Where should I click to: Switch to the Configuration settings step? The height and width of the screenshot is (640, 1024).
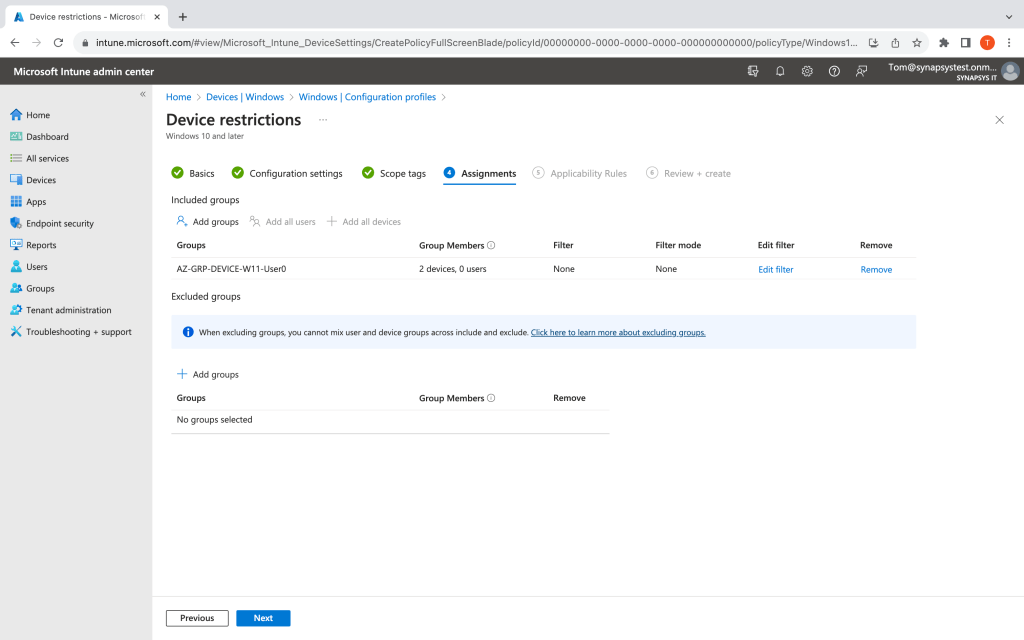click(x=295, y=173)
